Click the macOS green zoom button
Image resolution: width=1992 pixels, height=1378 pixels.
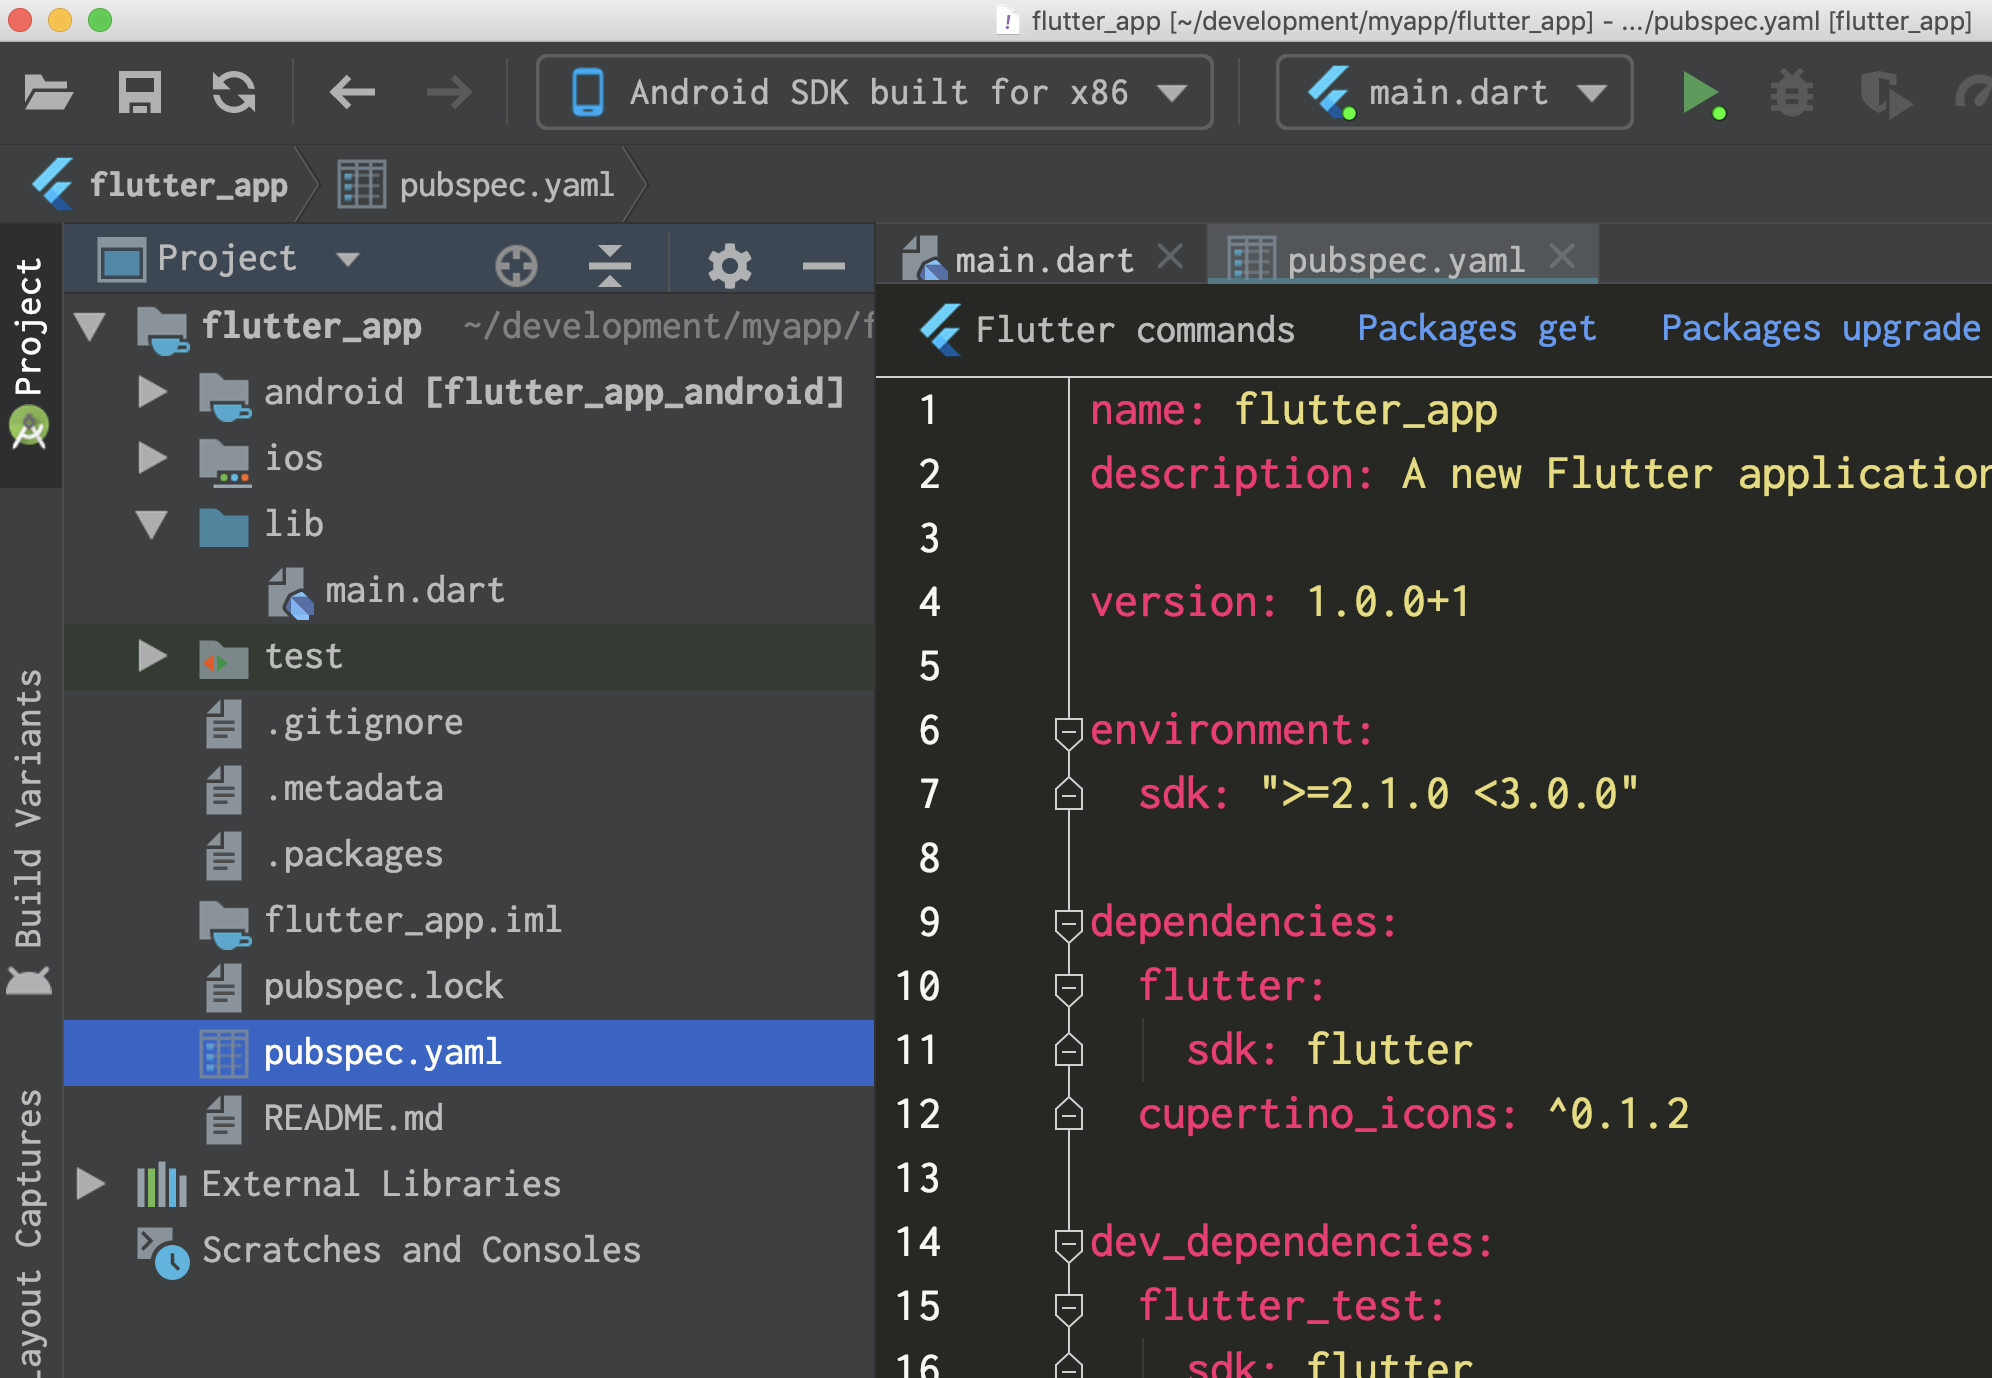point(100,20)
